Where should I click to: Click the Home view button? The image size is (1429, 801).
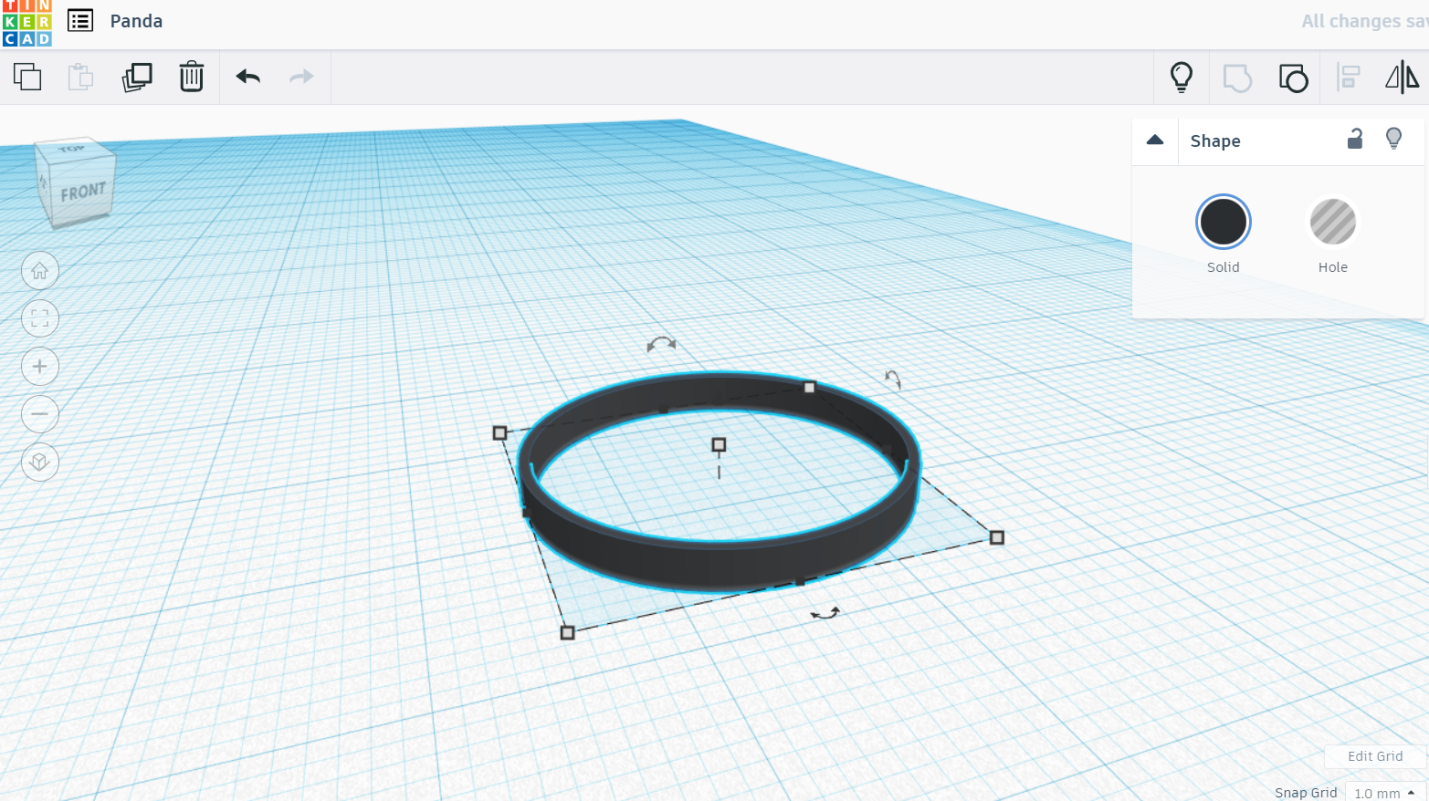pyautogui.click(x=40, y=270)
